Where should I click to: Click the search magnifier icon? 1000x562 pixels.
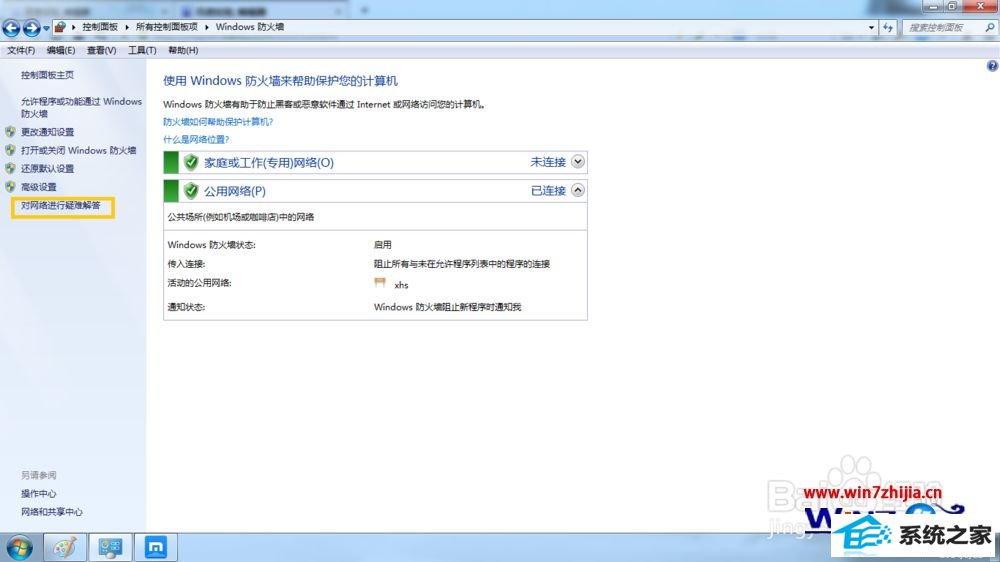coord(989,27)
